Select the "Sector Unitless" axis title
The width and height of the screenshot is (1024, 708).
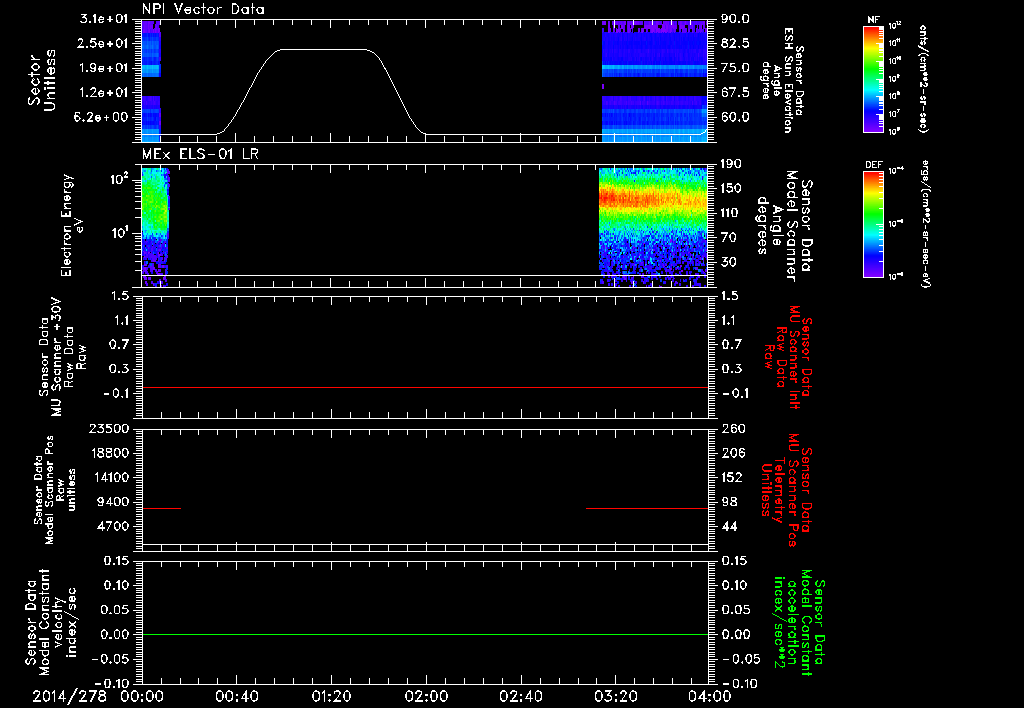point(41,80)
